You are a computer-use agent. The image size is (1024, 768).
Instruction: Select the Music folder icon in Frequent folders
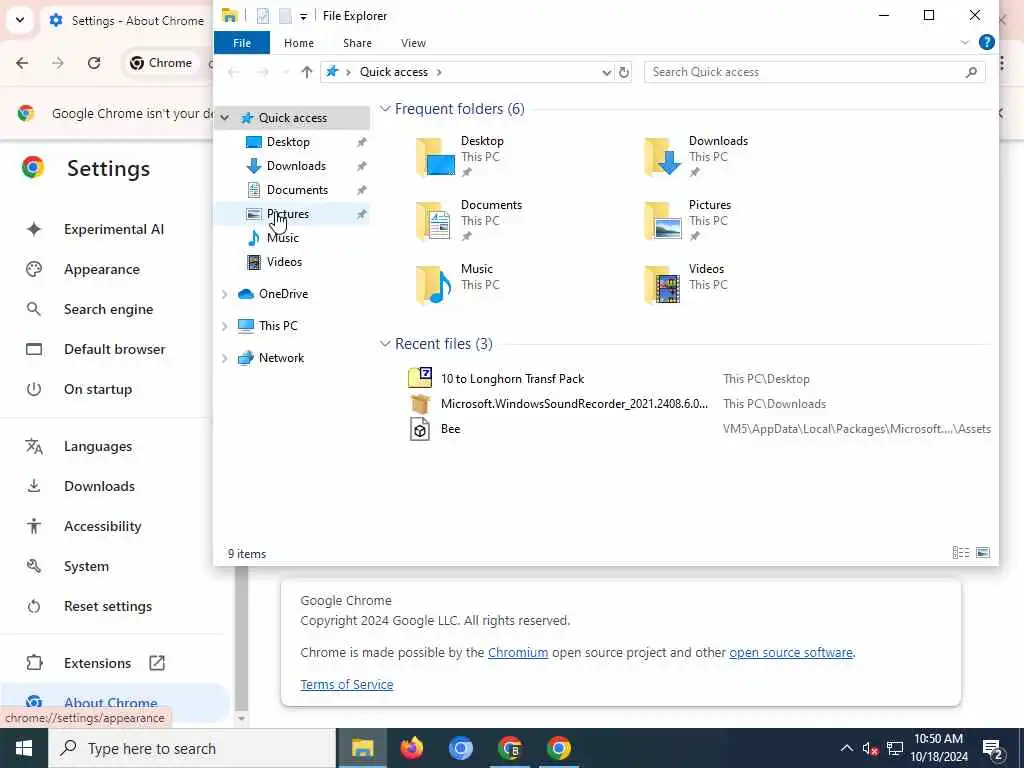pos(436,285)
